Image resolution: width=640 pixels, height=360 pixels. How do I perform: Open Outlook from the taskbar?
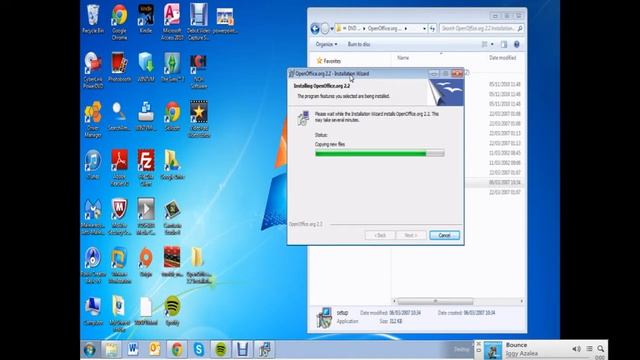(155, 349)
